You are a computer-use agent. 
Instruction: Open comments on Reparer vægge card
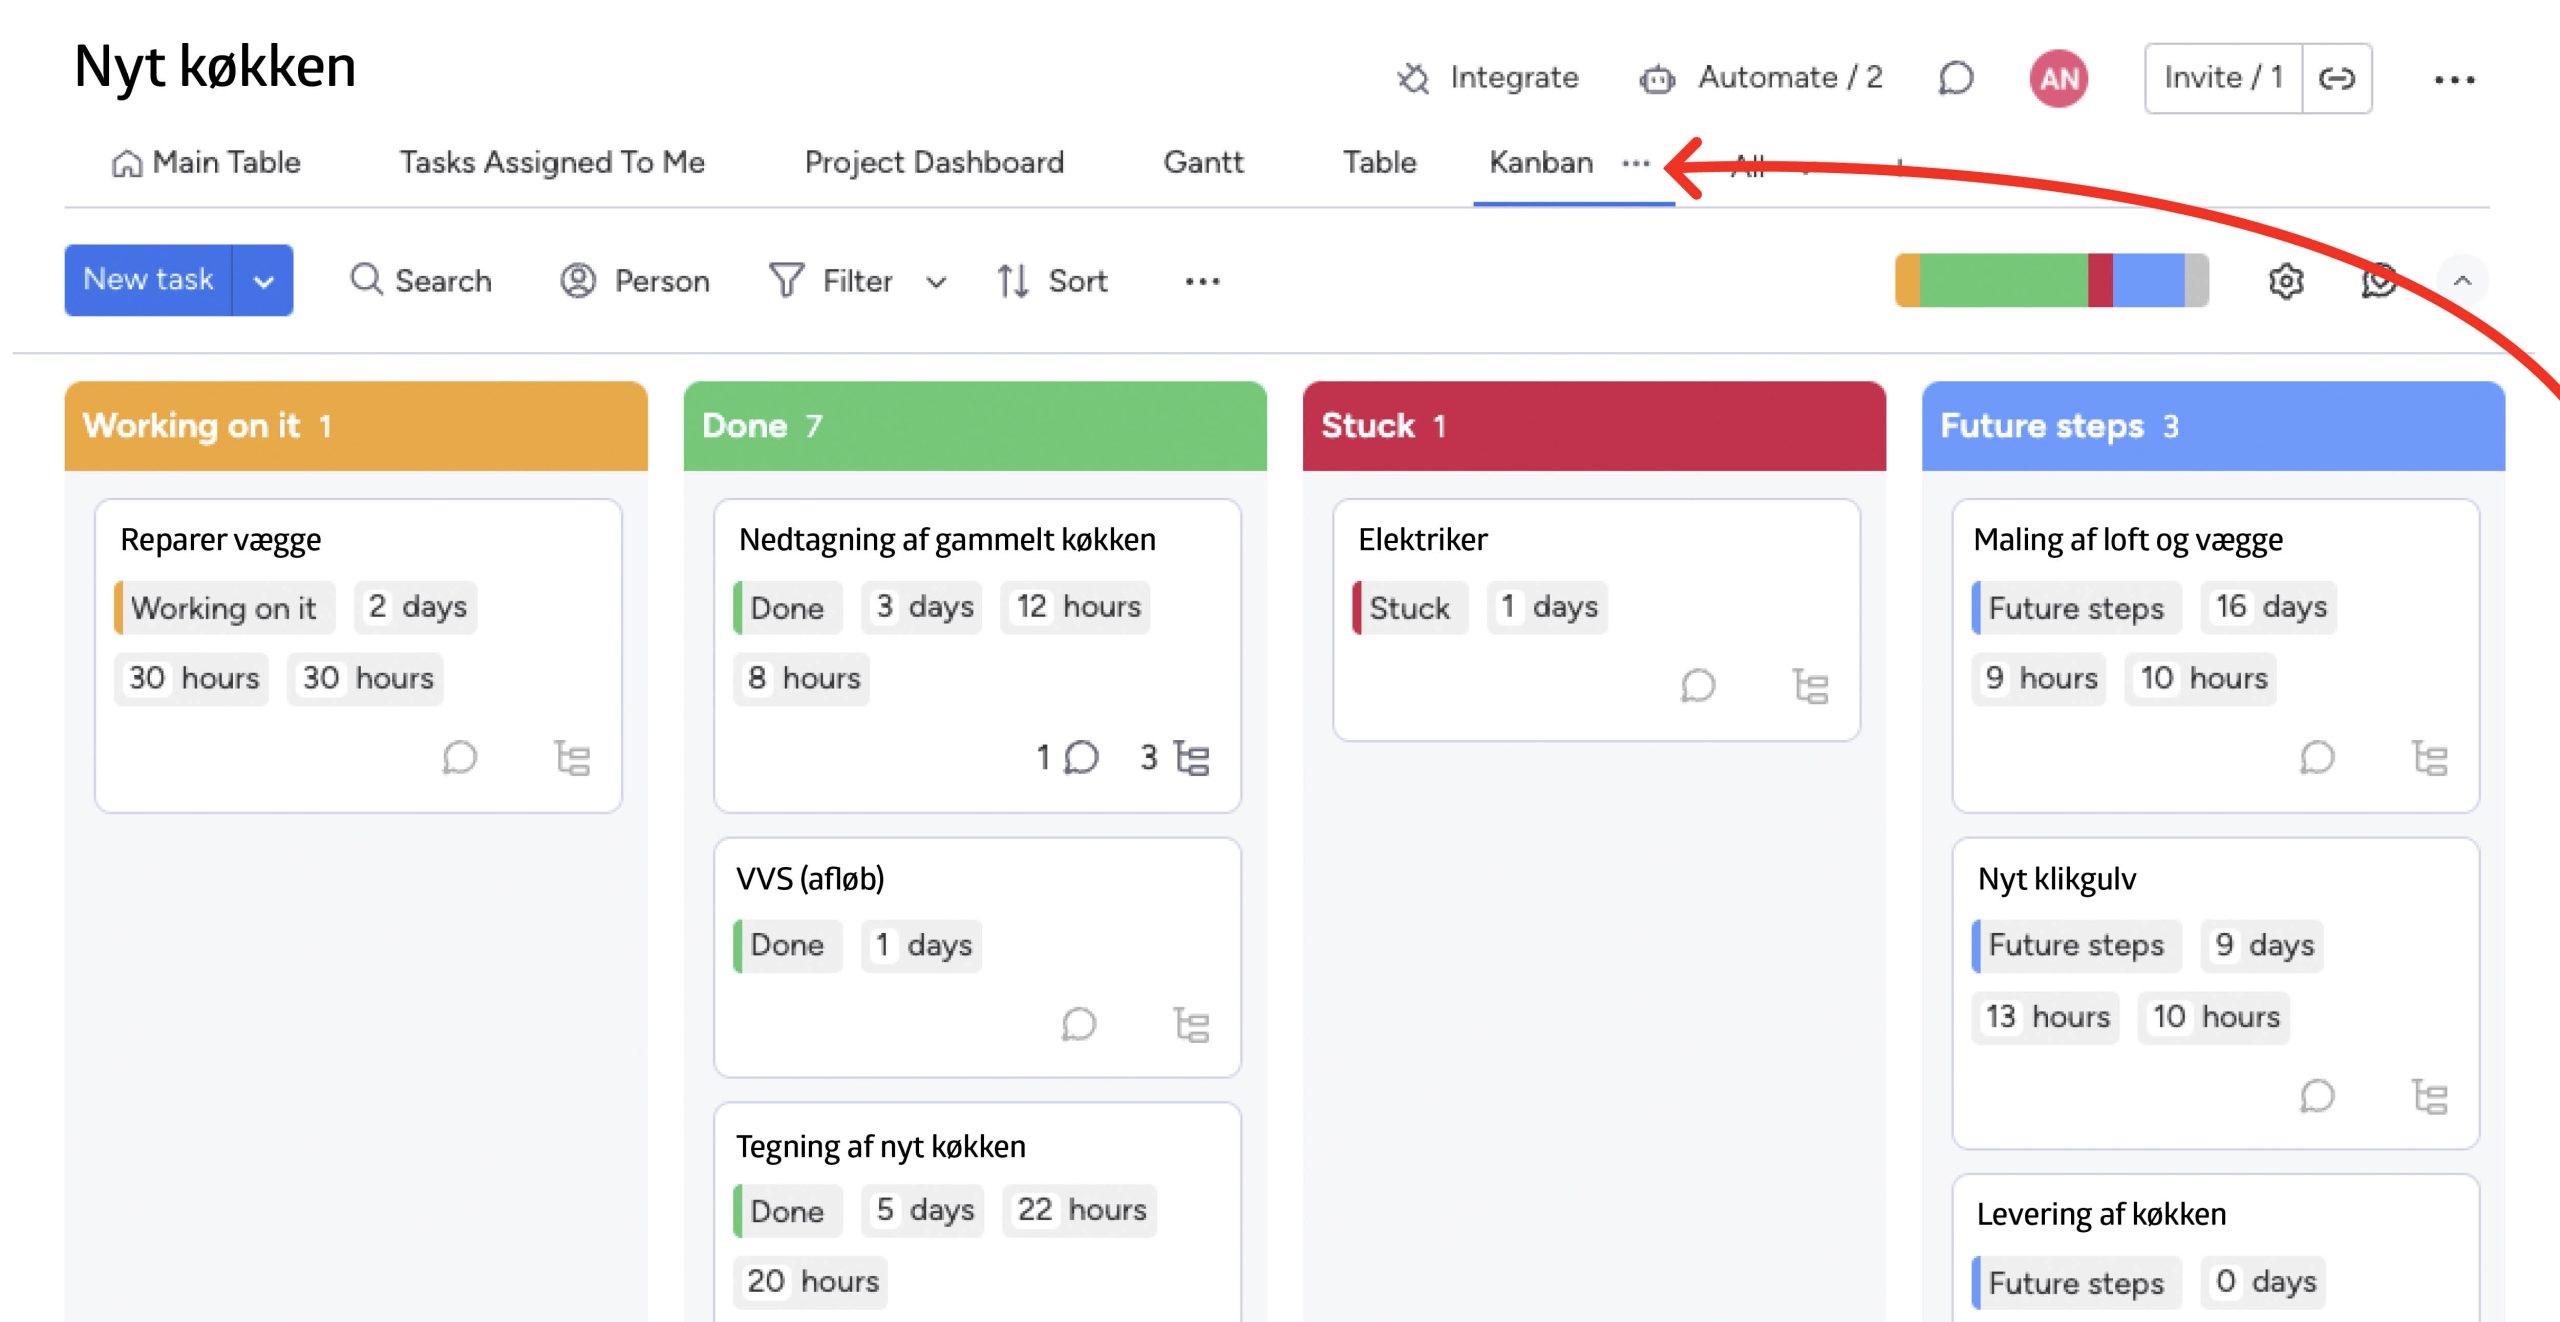coord(460,758)
